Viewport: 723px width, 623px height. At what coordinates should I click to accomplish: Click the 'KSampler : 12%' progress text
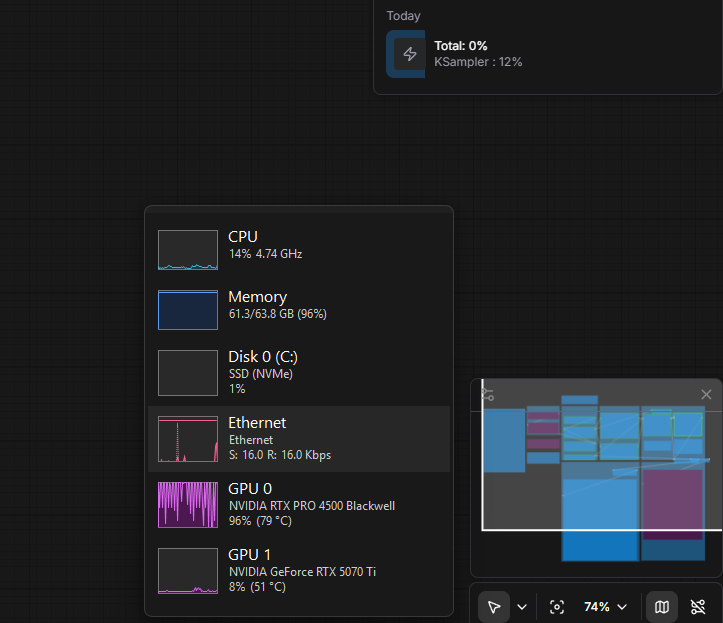coord(478,62)
